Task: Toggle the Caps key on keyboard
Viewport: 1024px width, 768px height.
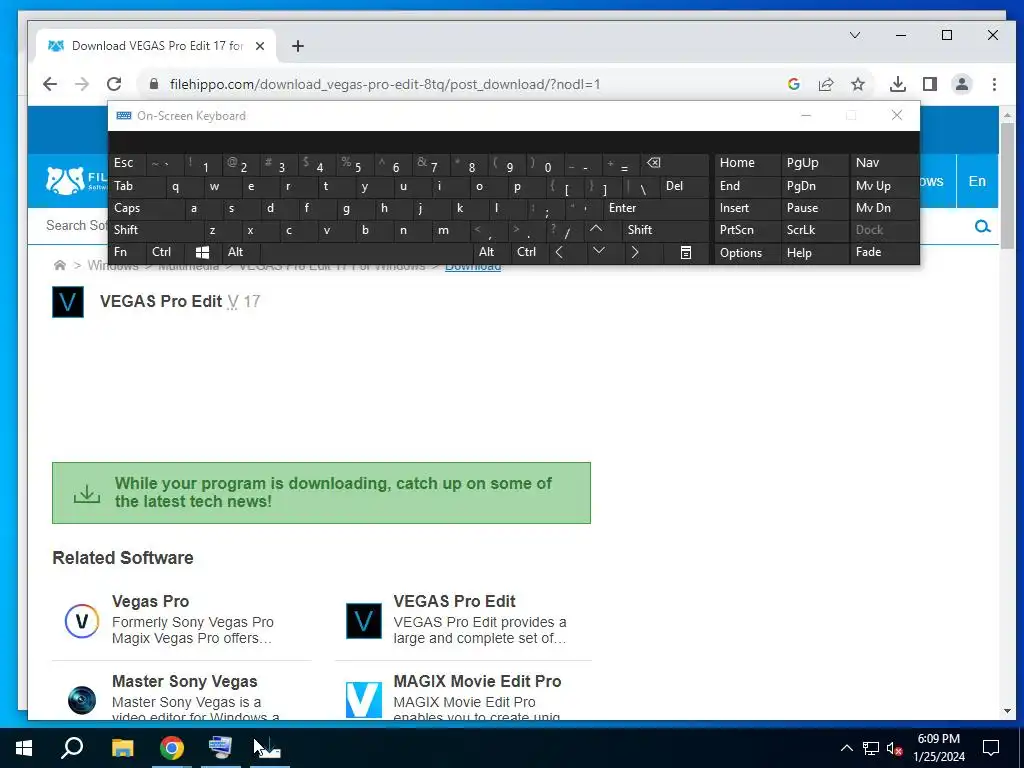Action: pos(147,208)
